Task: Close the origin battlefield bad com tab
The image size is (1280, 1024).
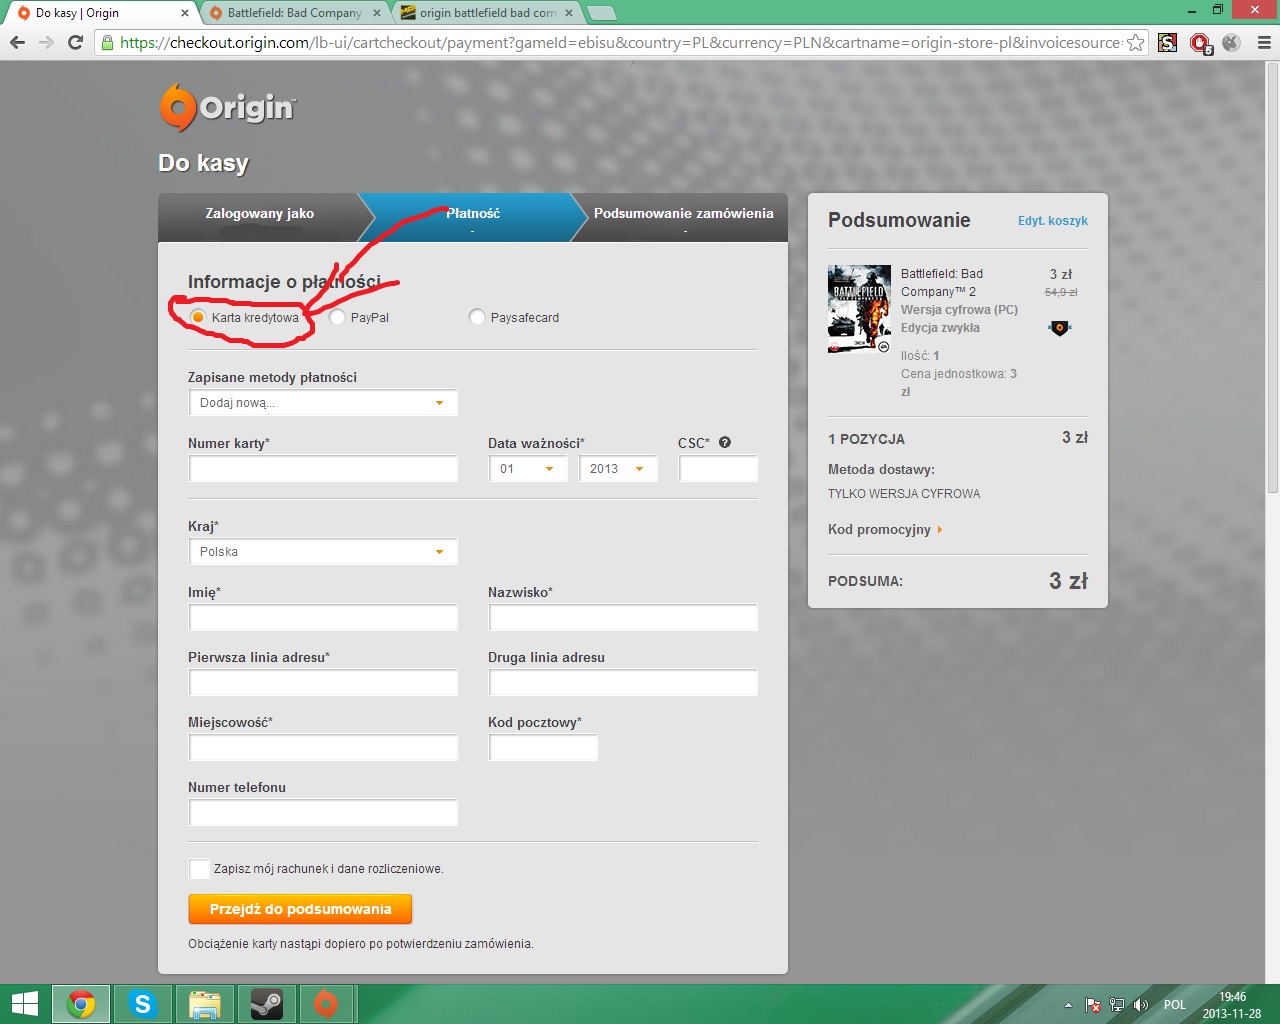Action: (569, 13)
